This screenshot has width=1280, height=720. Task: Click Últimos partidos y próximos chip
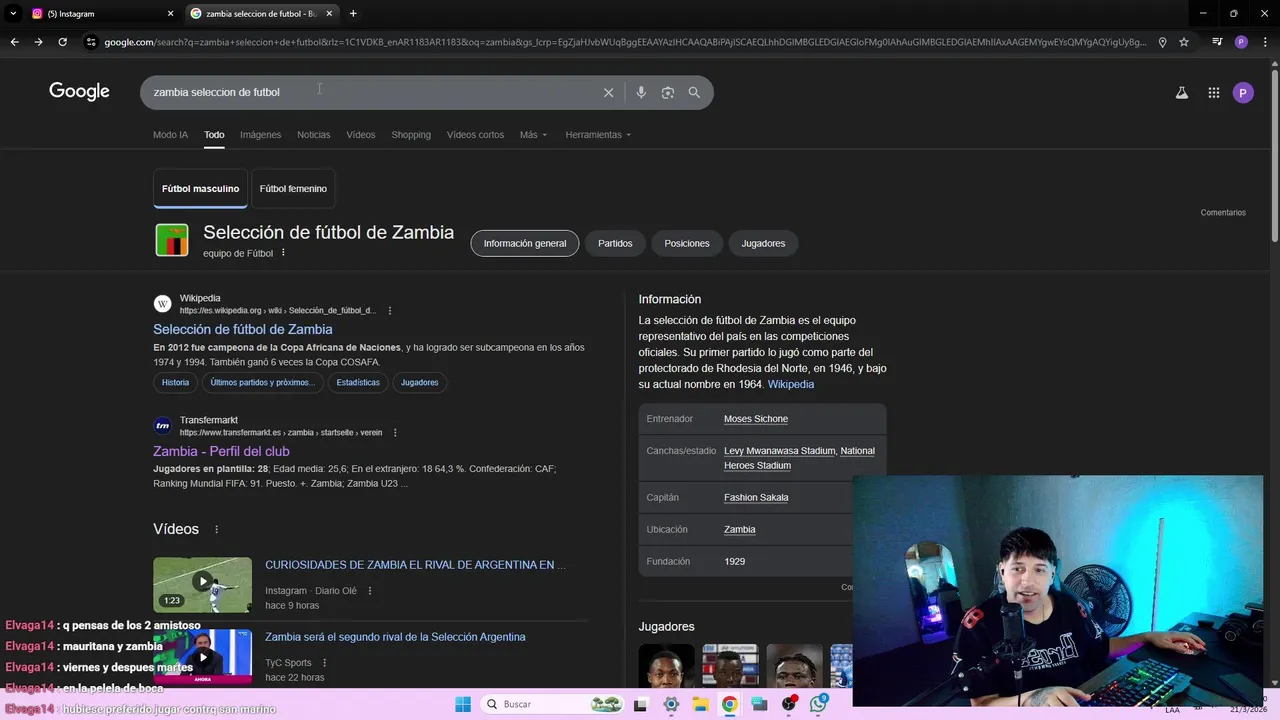tap(262, 382)
